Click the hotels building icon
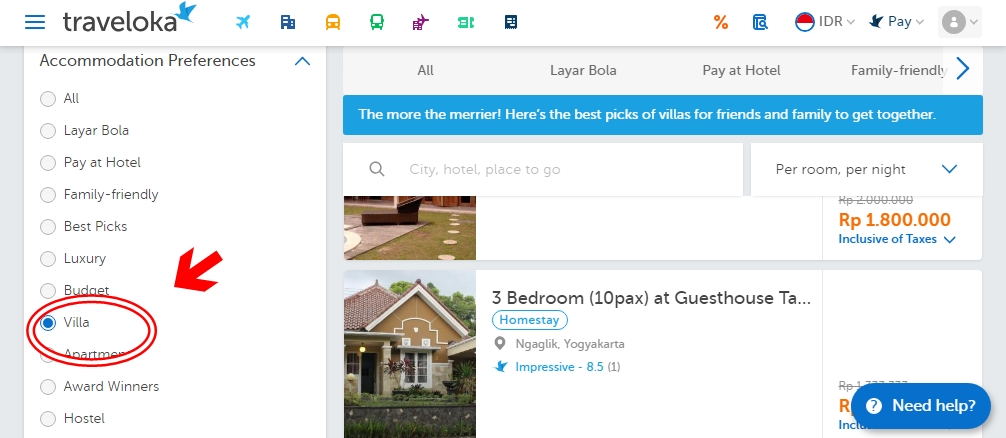1006x438 pixels. [288, 22]
